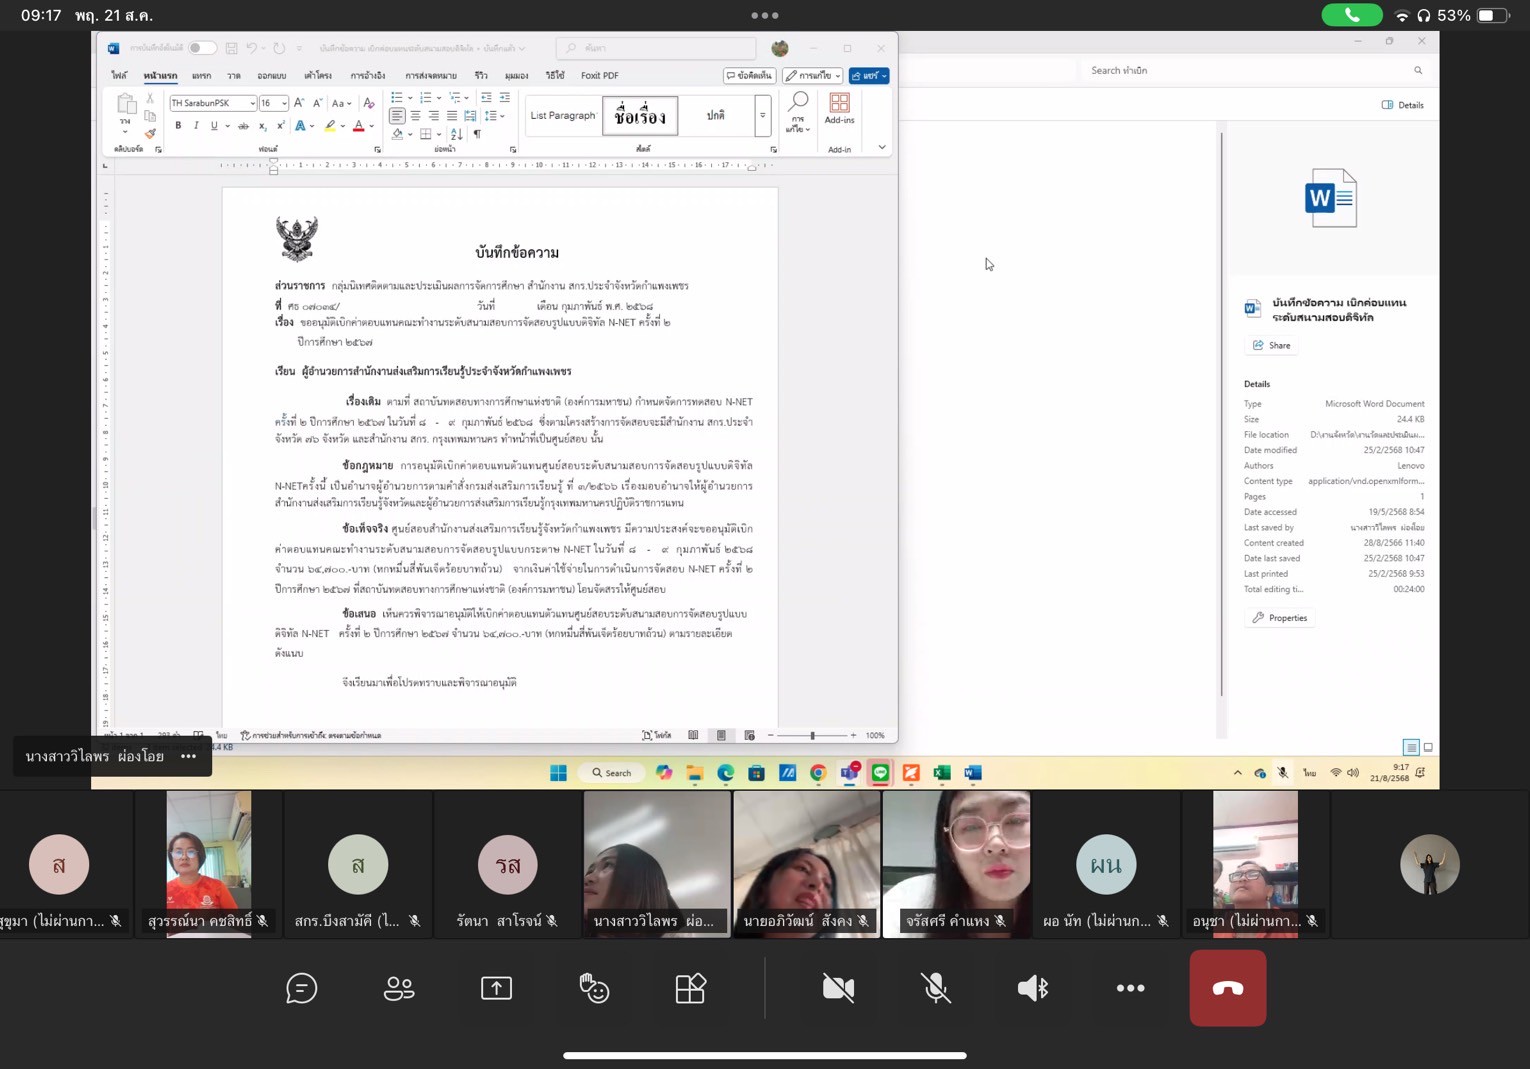The width and height of the screenshot is (1530, 1069).
Task: Undo last action in Word title bar
Action: [x=252, y=48]
